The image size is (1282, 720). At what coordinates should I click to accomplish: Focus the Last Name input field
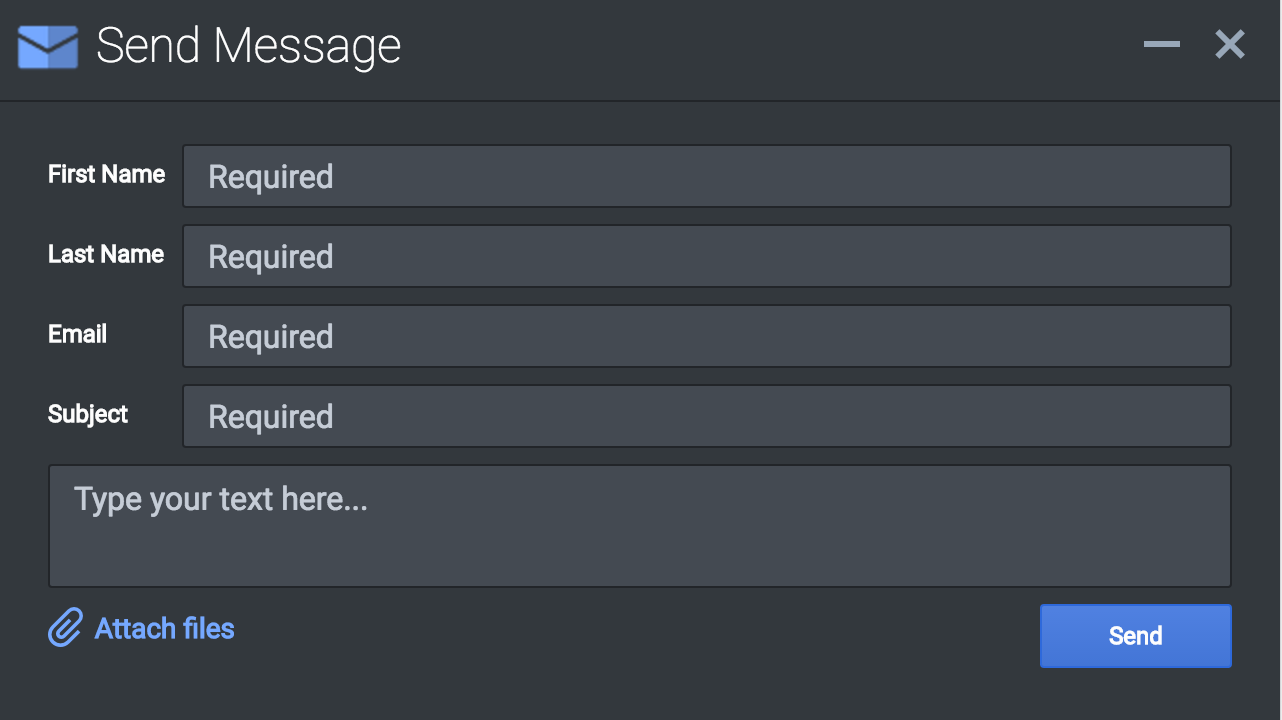706,256
